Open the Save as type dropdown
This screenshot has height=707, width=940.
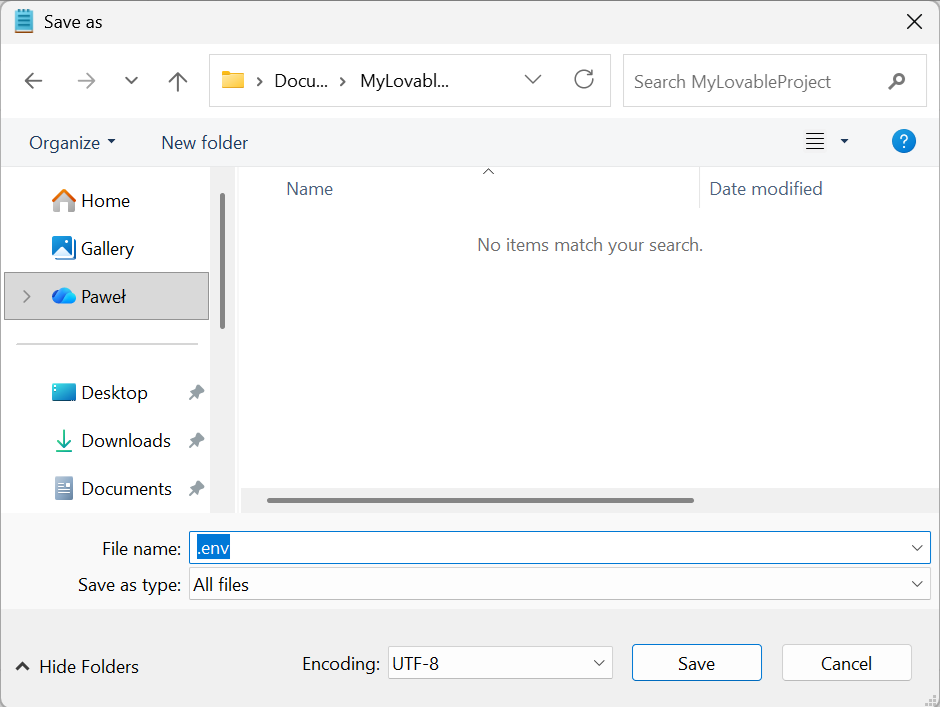[916, 584]
